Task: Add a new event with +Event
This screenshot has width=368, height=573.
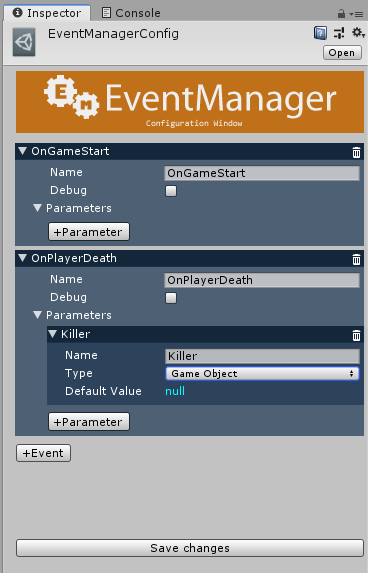Action: pos(43,453)
